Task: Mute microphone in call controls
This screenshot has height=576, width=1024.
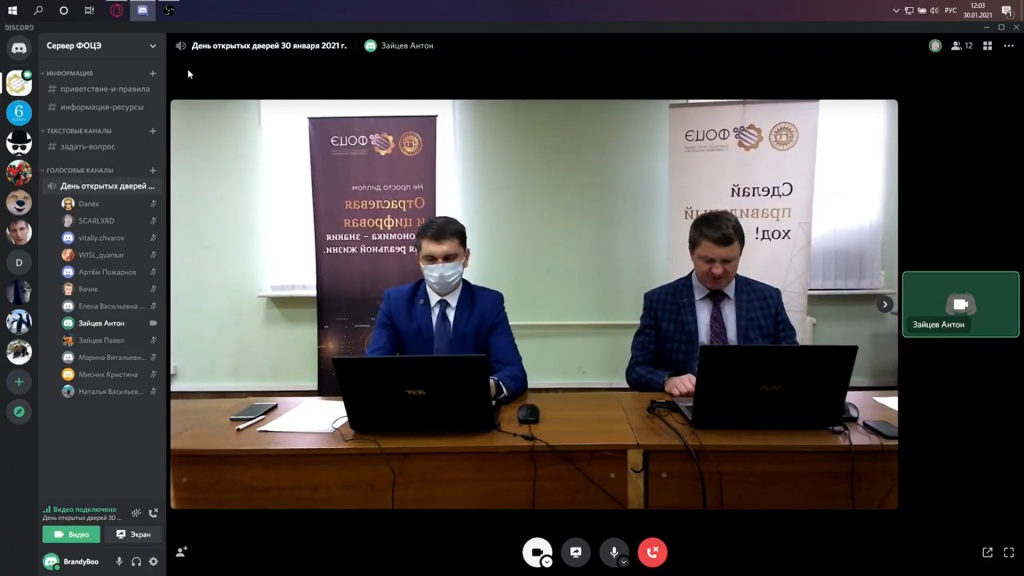Action: (614, 552)
